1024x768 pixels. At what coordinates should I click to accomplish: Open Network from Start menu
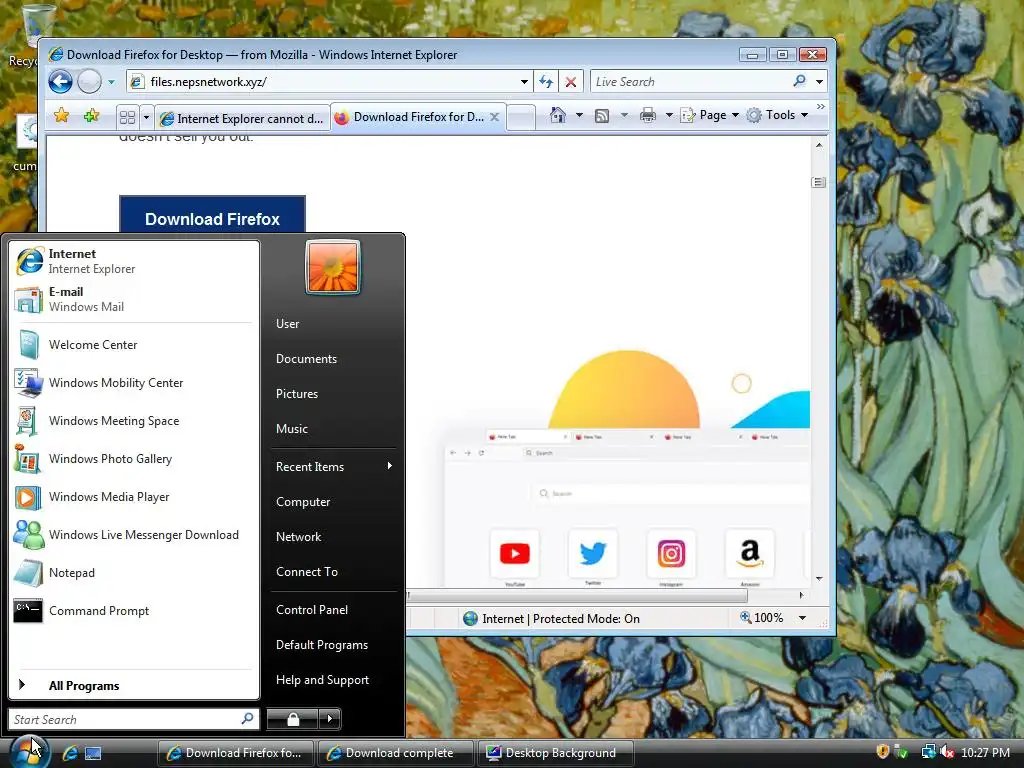(333, 537)
